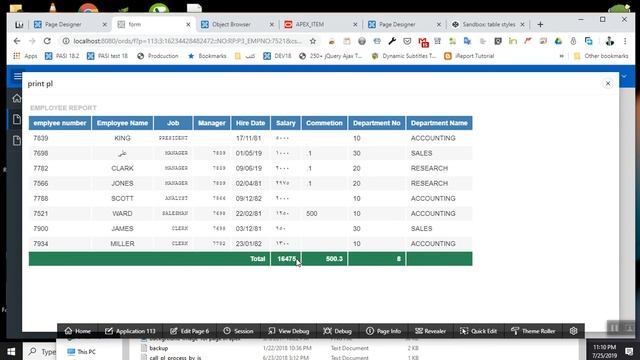Expand the user menu chevron at top right

tap(624, 76)
